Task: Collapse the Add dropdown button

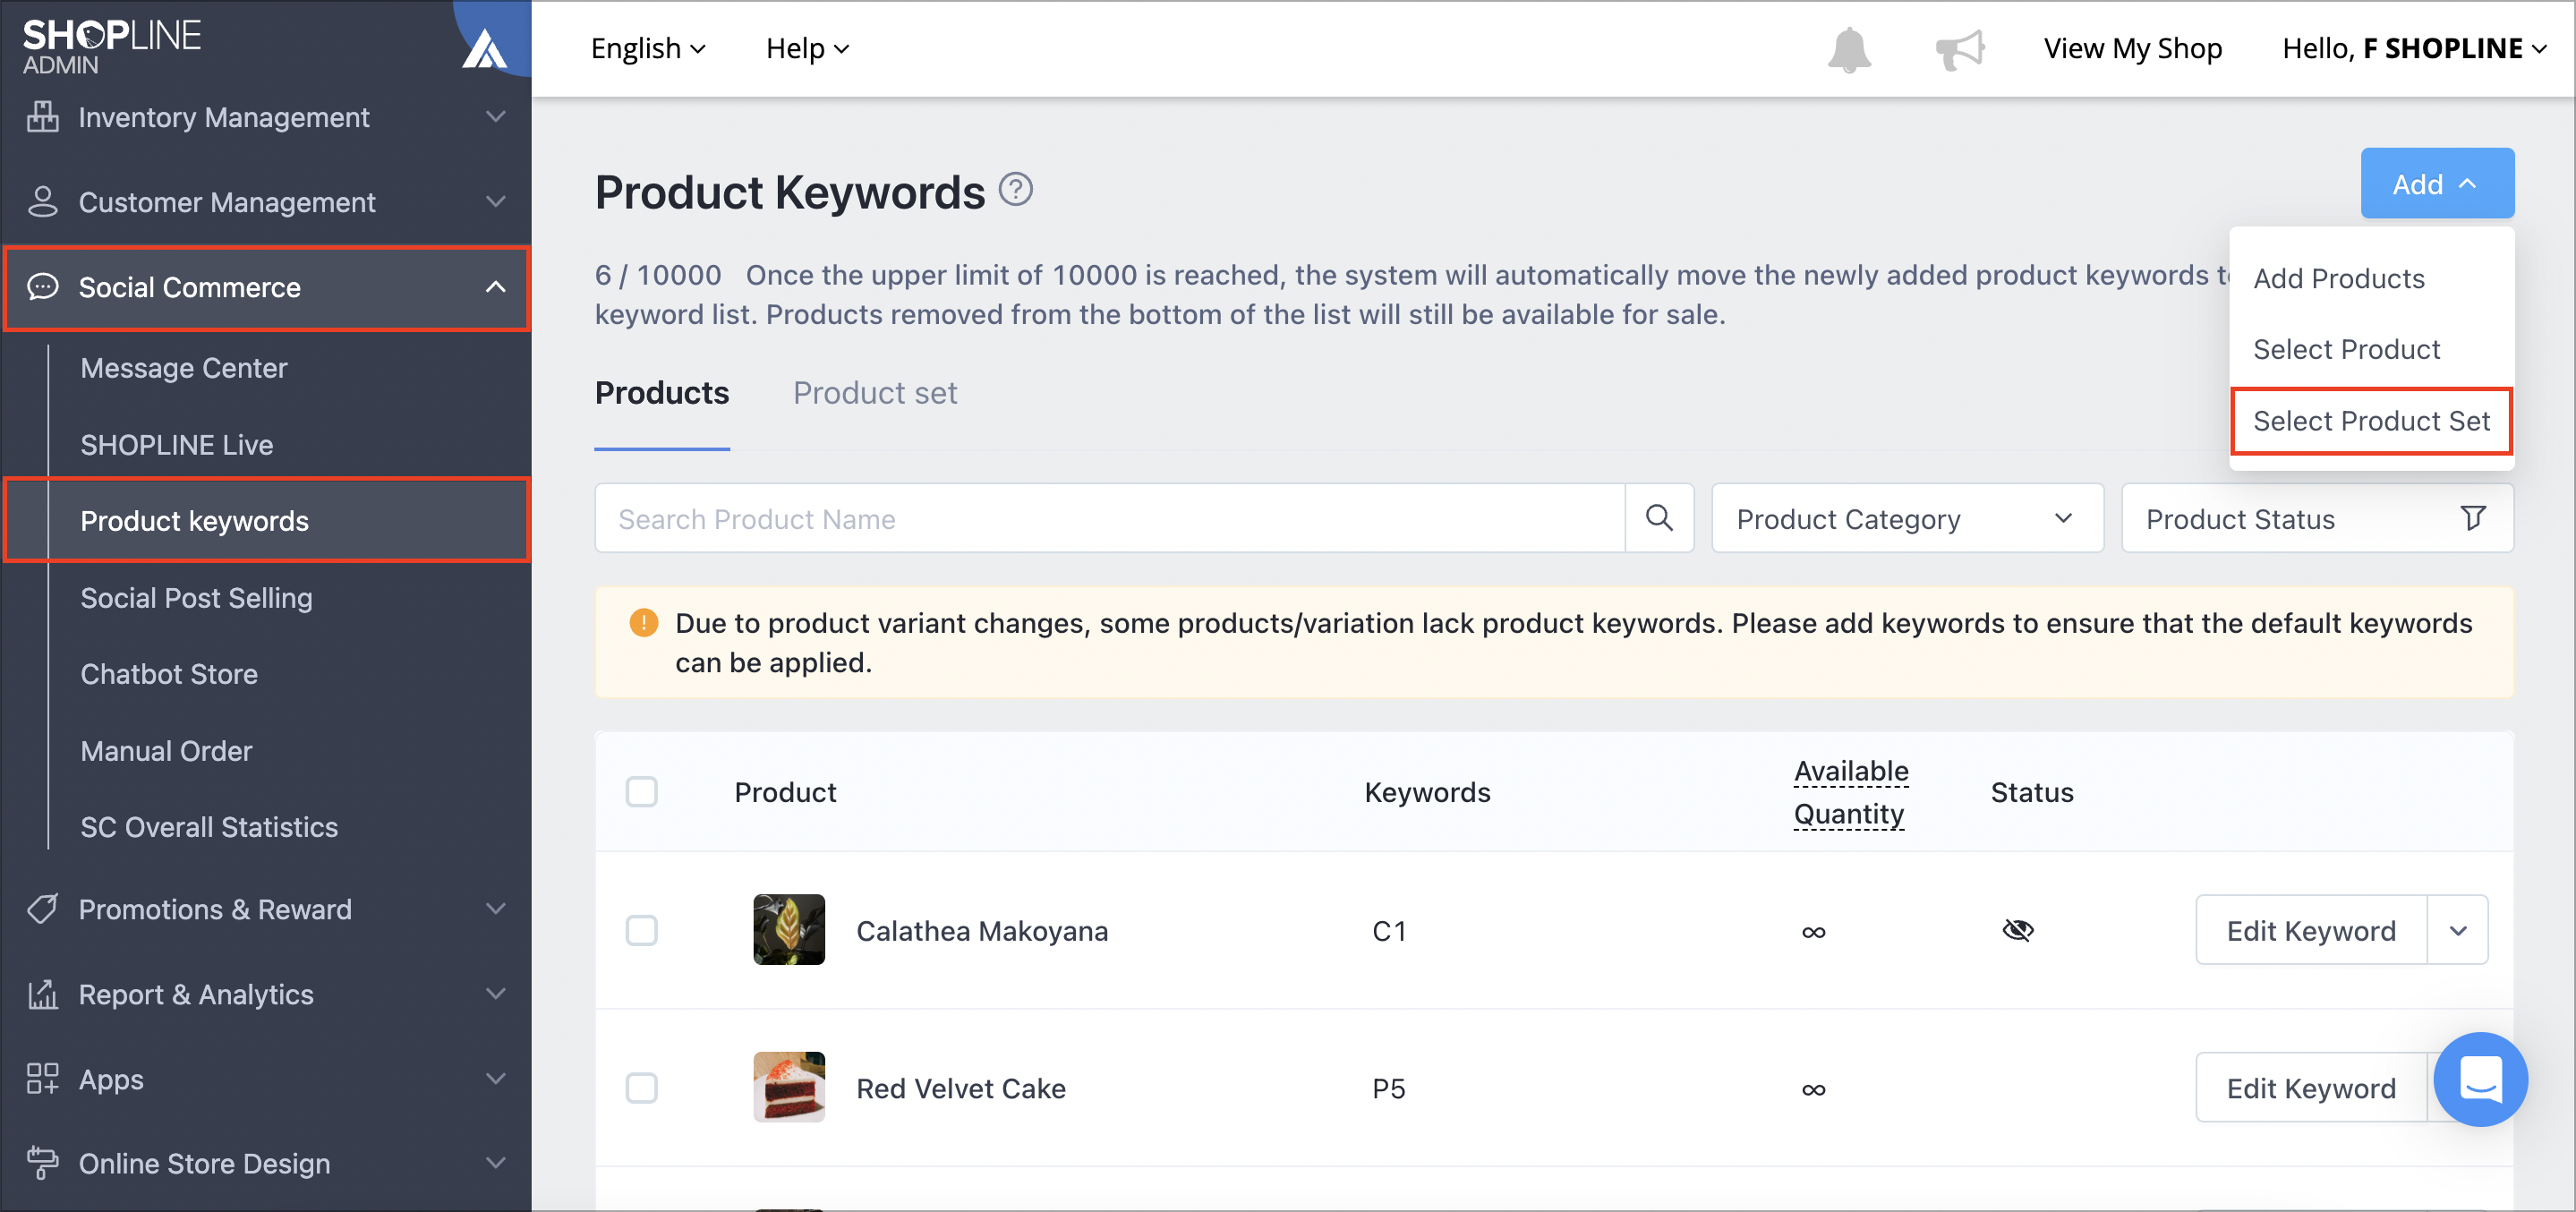Action: [2437, 184]
